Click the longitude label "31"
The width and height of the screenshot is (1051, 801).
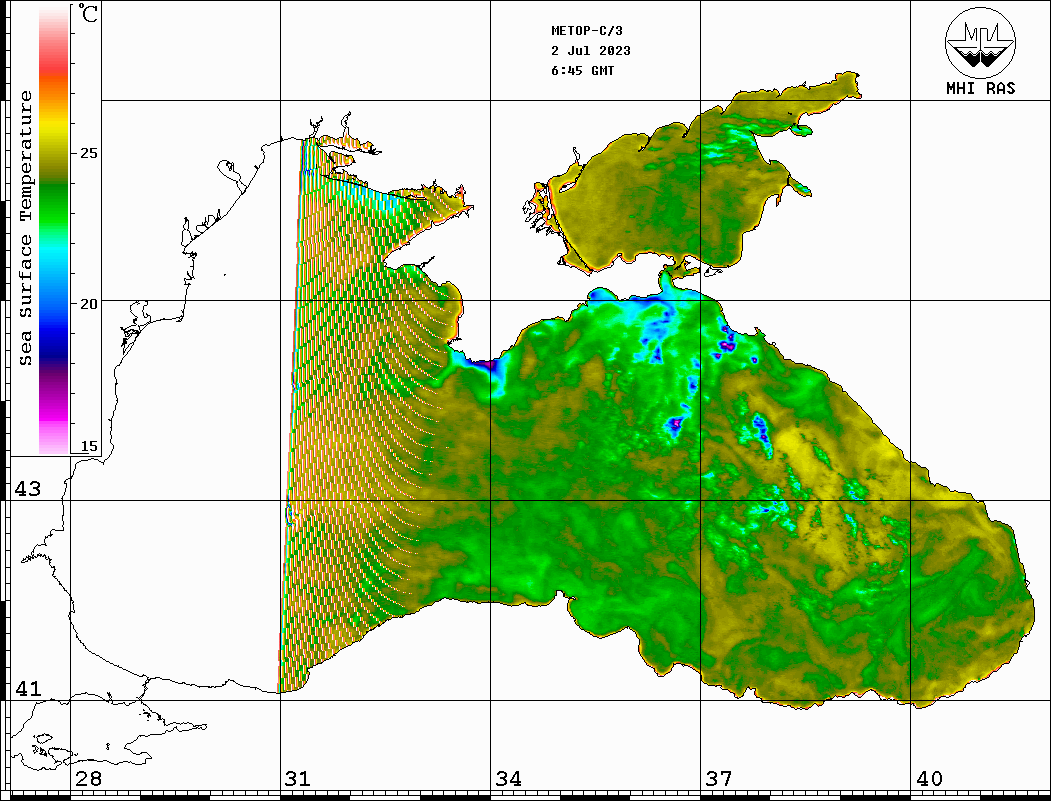click(x=298, y=779)
